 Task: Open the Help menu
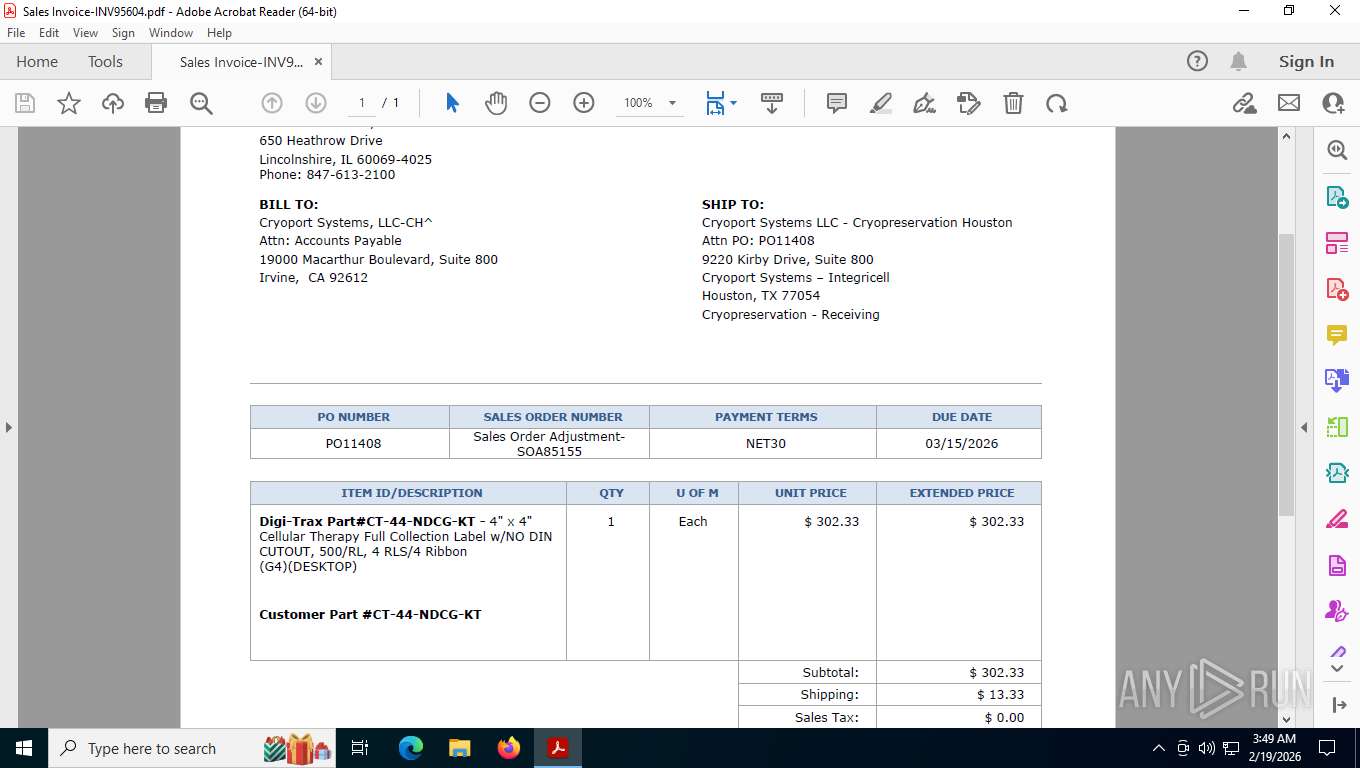click(219, 33)
